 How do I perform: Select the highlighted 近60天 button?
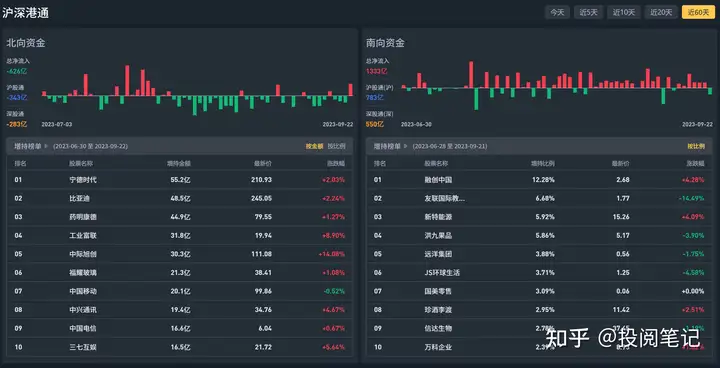[x=698, y=12]
